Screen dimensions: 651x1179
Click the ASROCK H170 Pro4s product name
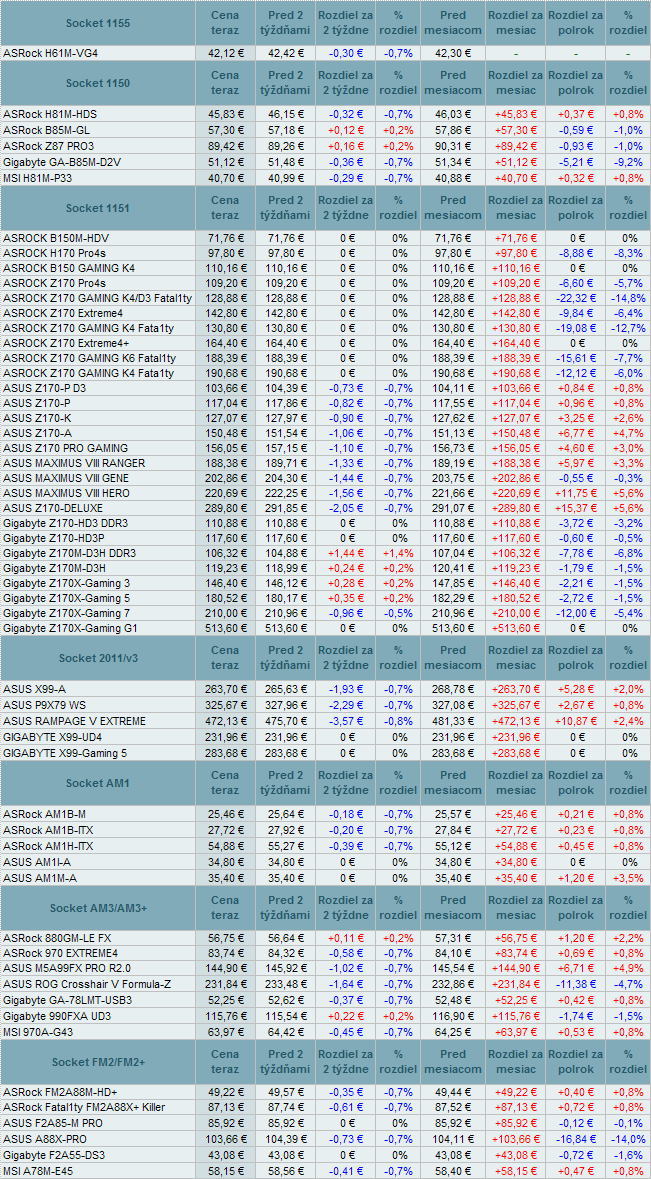53,253
